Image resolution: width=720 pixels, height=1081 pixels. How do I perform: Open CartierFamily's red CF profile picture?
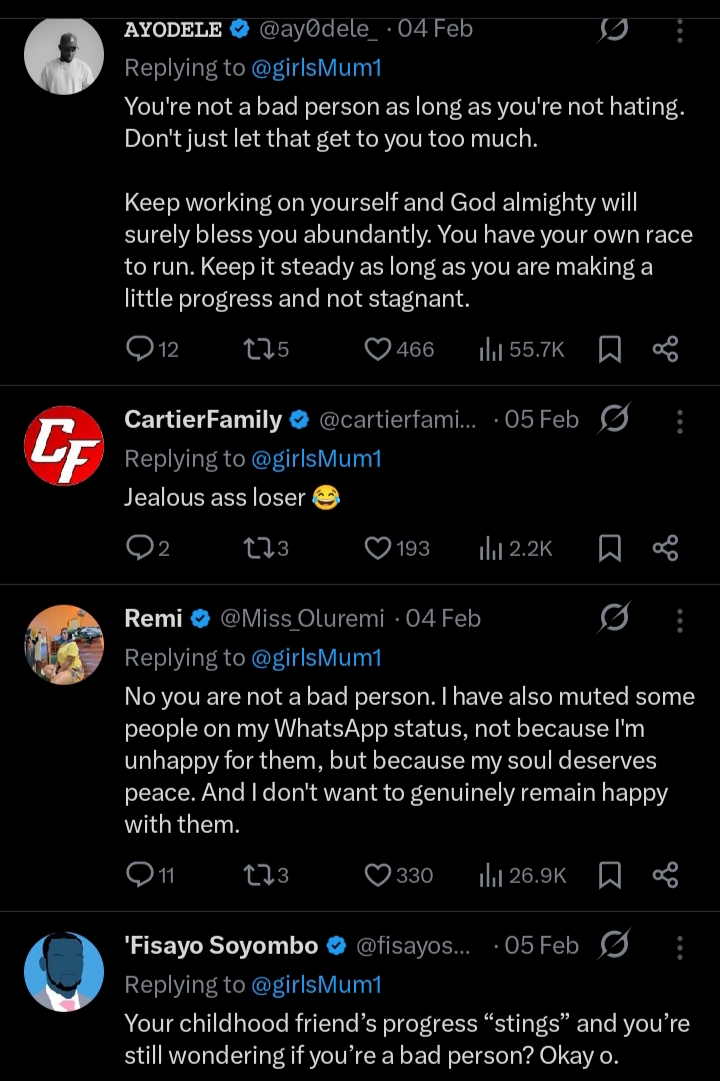point(64,445)
